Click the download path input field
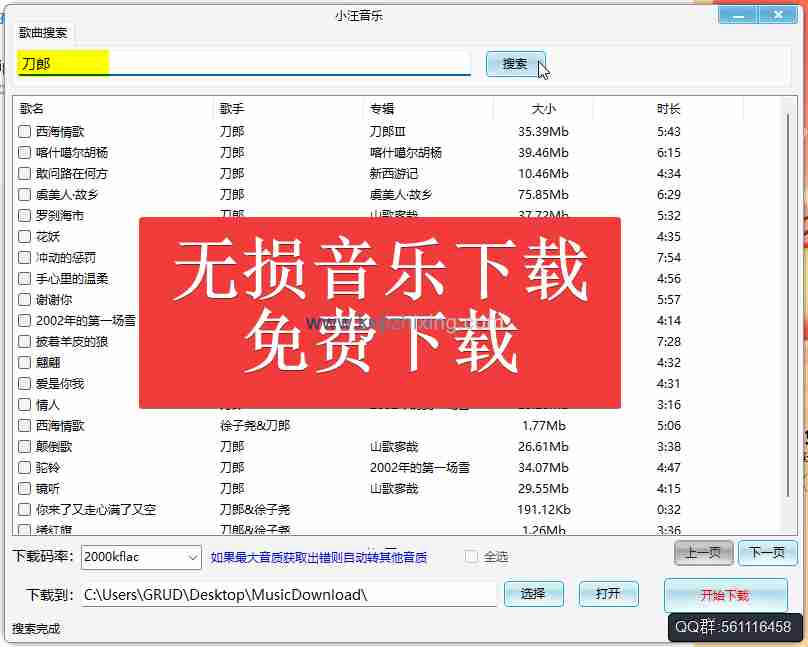The height and width of the screenshot is (647, 808). [288, 595]
